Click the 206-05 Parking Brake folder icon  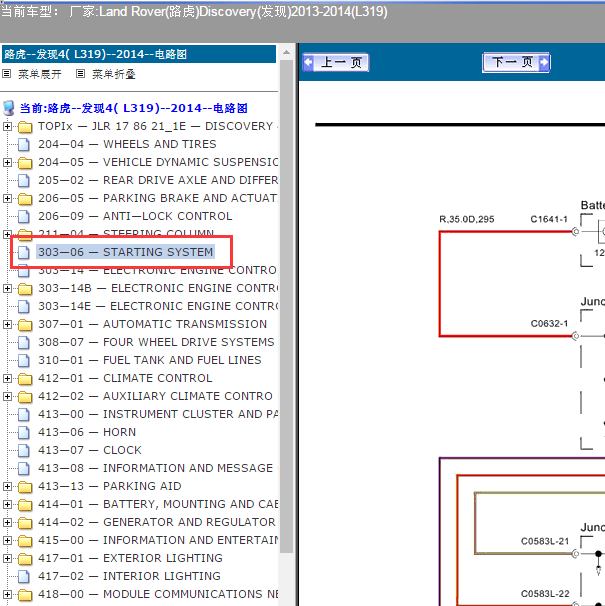coord(25,199)
